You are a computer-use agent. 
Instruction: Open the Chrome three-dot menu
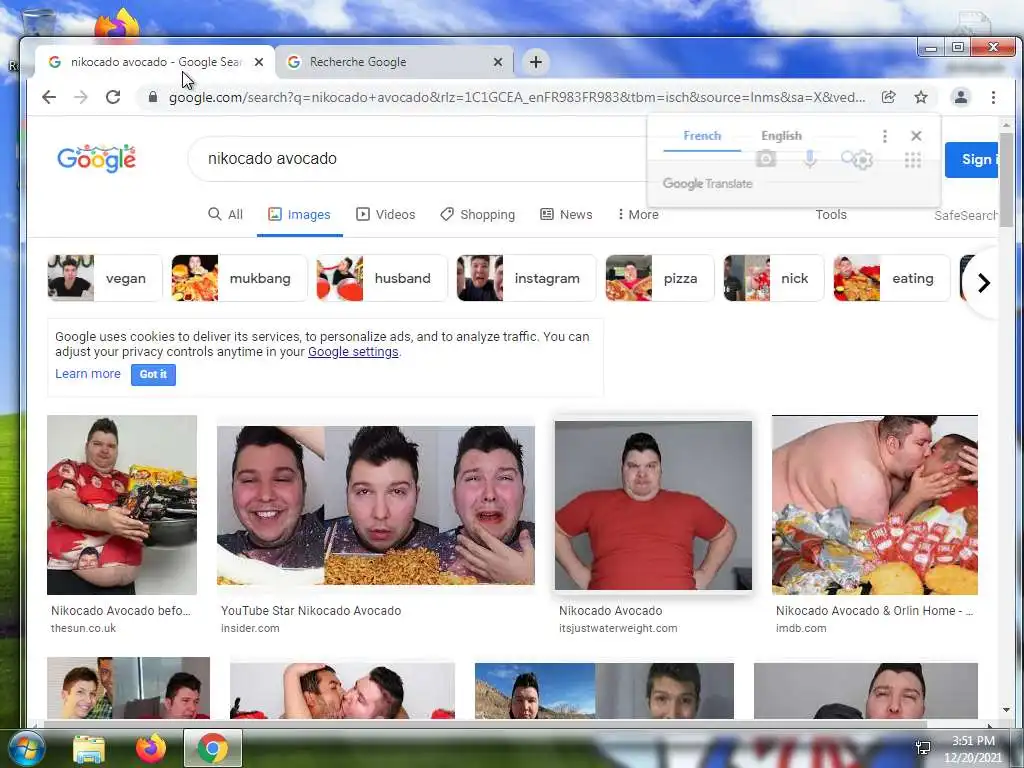[993, 97]
